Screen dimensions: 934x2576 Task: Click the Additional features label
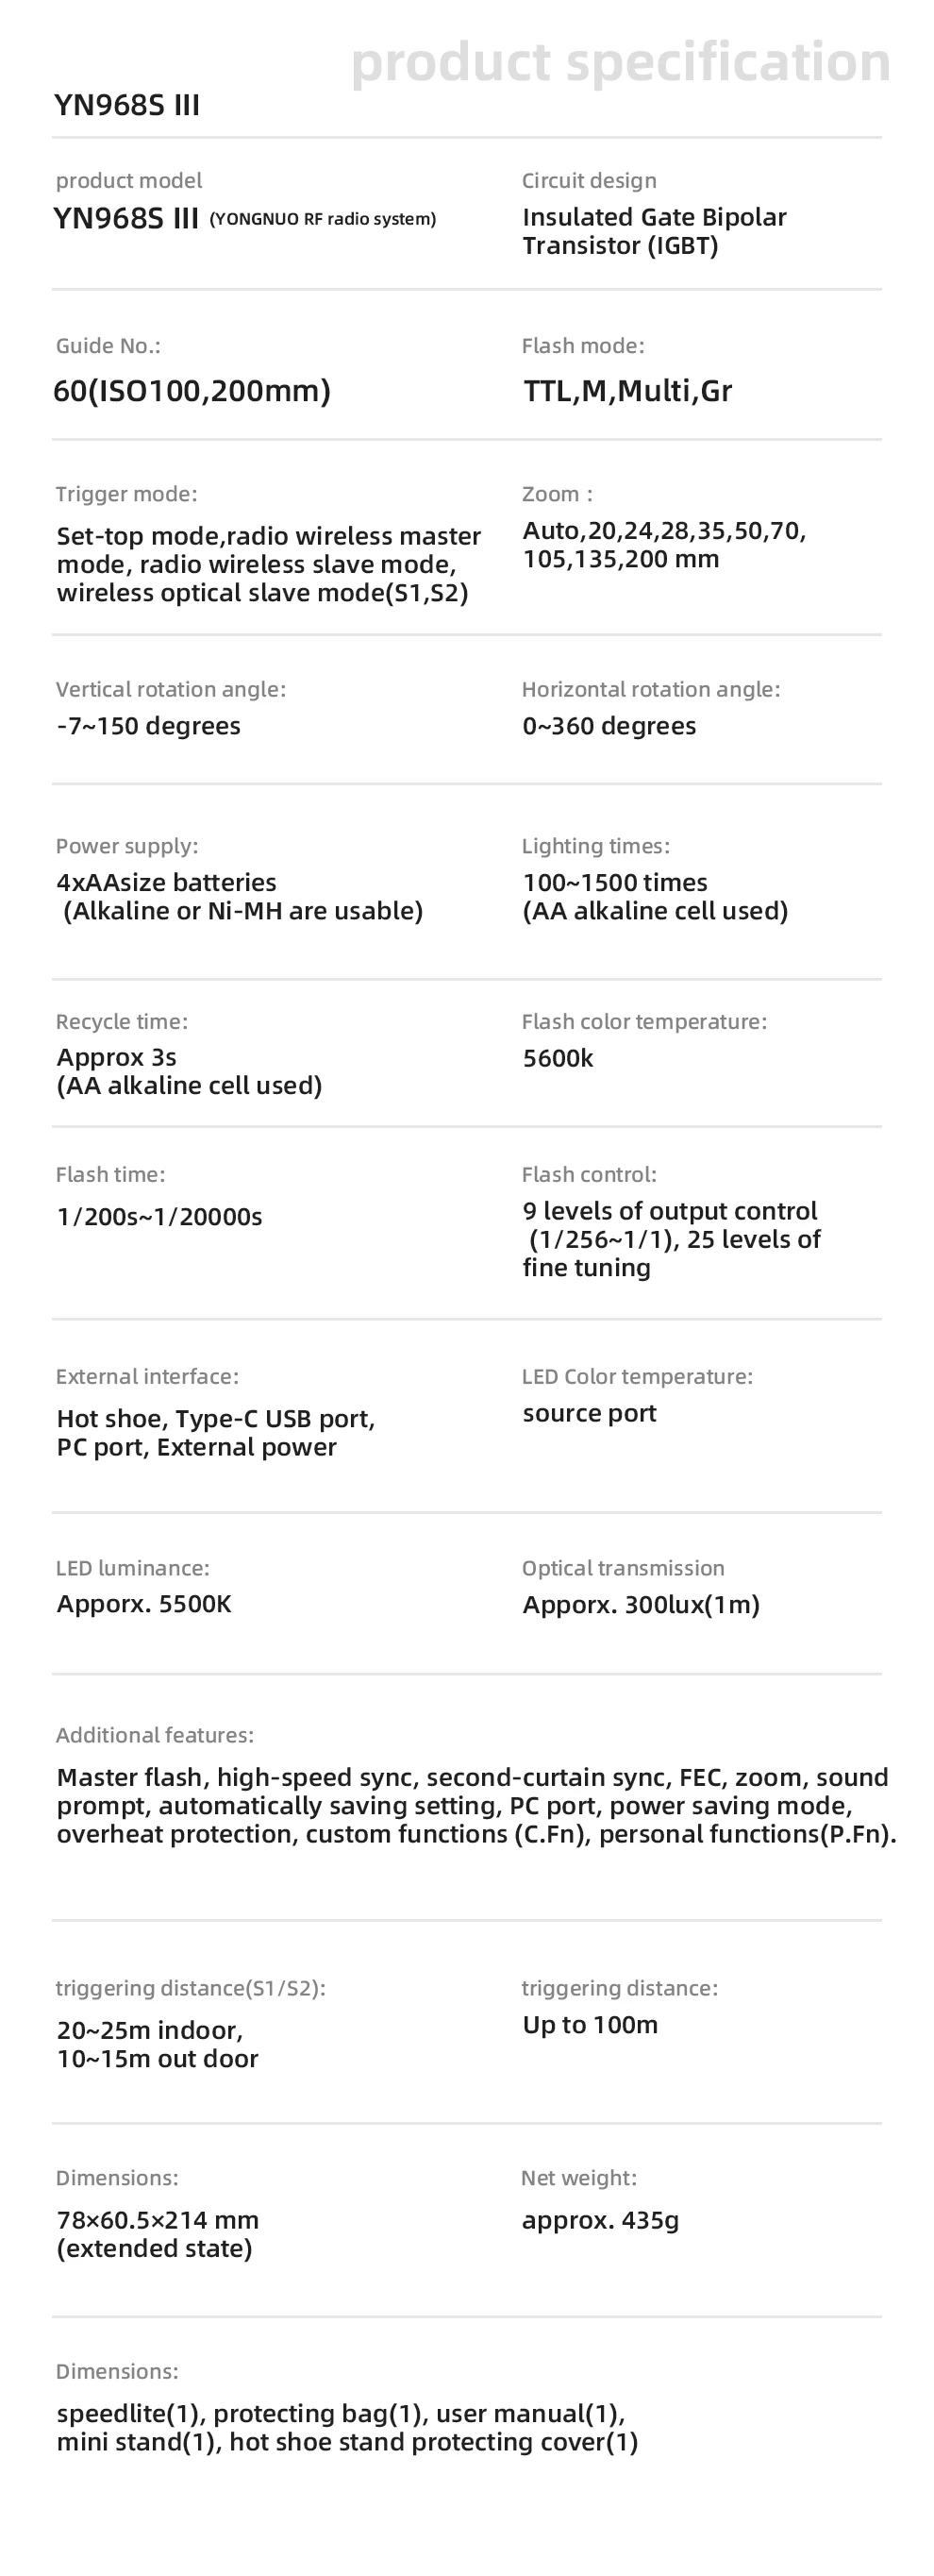tap(155, 1735)
